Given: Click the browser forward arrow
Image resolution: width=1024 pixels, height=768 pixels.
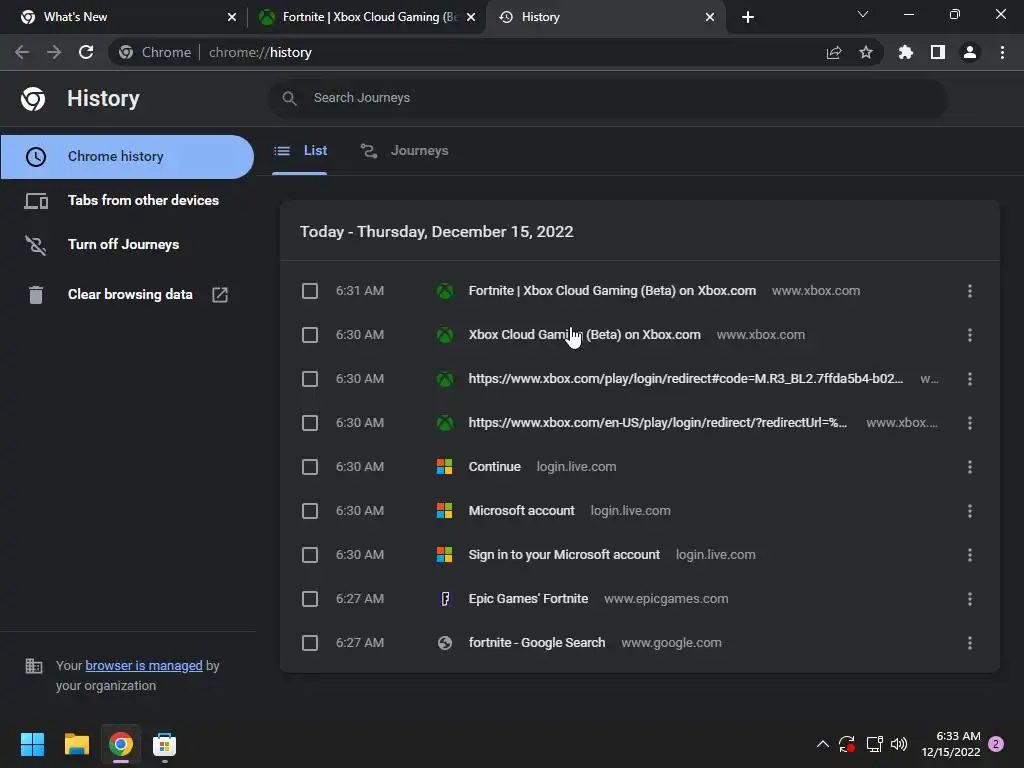Looking at the screenshot, I should pyautogui.click(x=54, y=52).
